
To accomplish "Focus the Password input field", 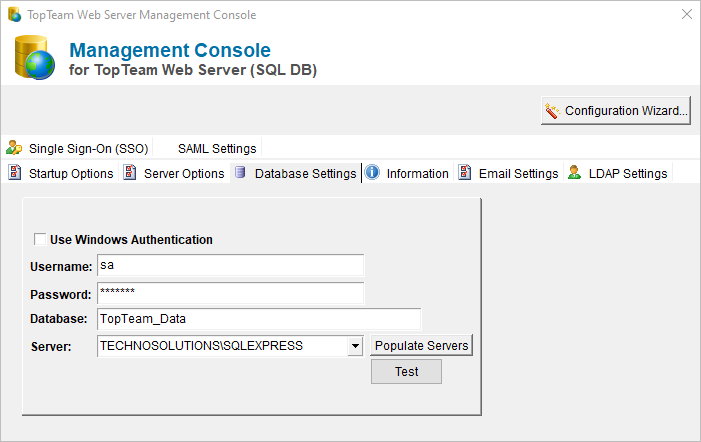I will (231, 293).
